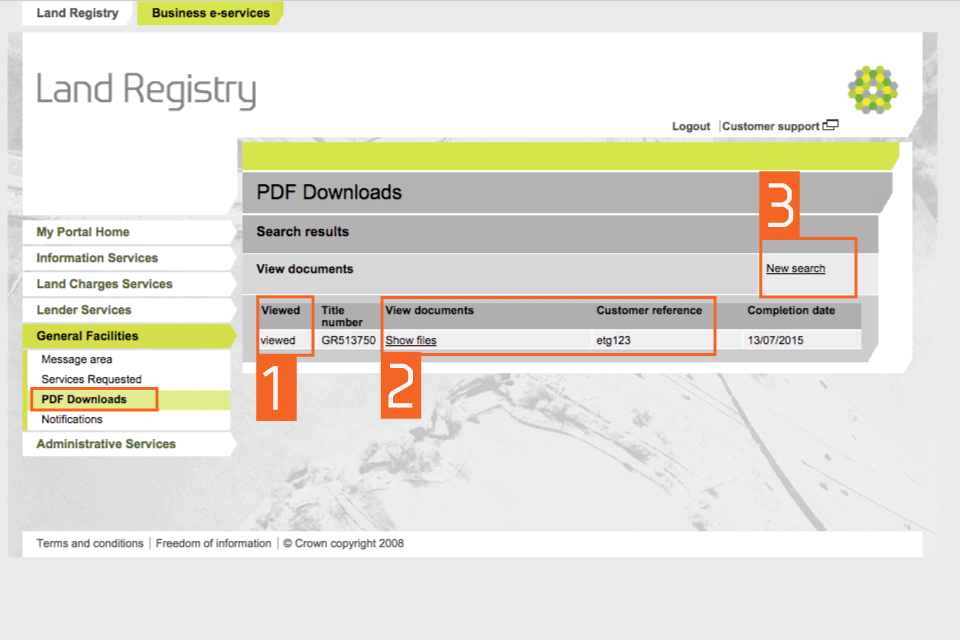Open Services Requested page
Image resolution: width=960 pixels, height=640 pixels.
coord(91,379)
